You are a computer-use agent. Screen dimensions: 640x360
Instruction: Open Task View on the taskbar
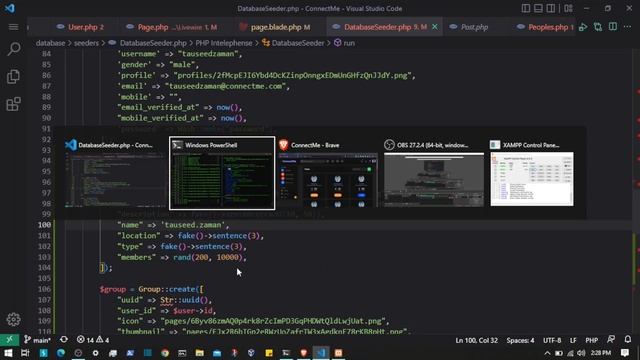[25, 353]
